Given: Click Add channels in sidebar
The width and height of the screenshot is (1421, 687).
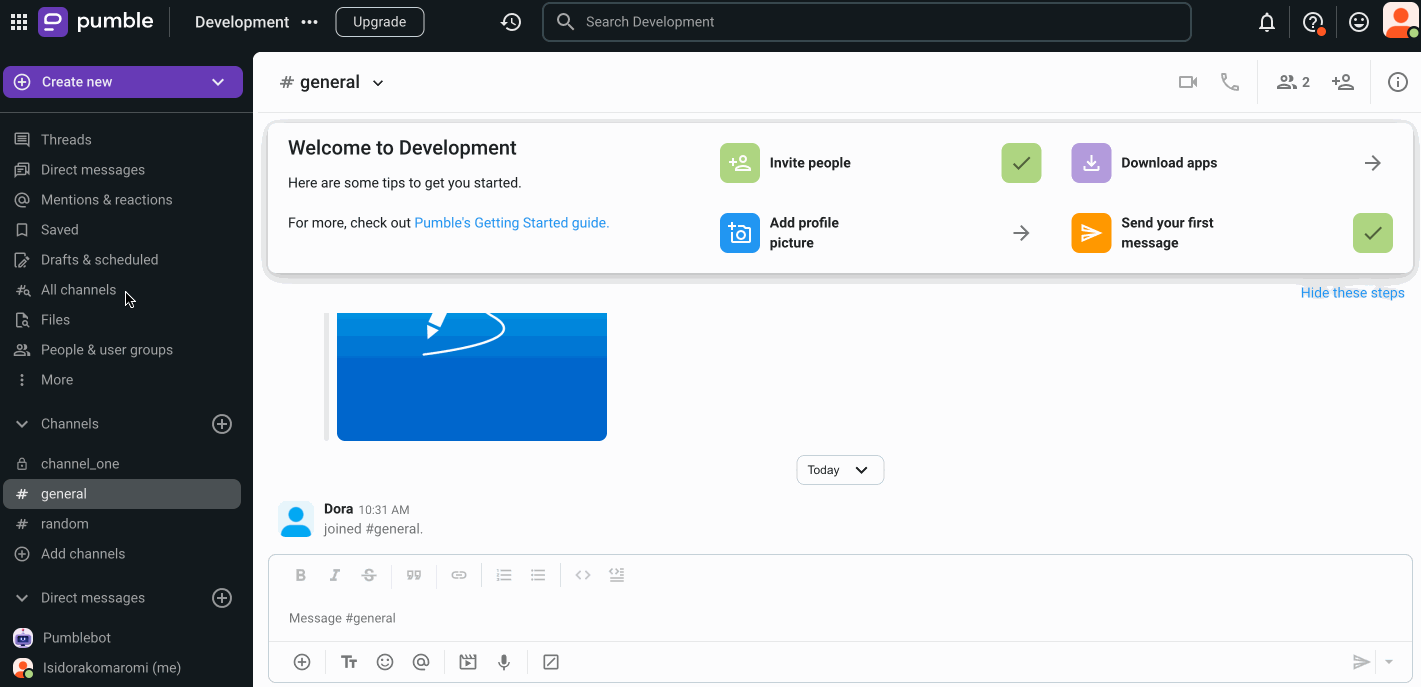Looking at the screenshot, I should coord(83,554).
